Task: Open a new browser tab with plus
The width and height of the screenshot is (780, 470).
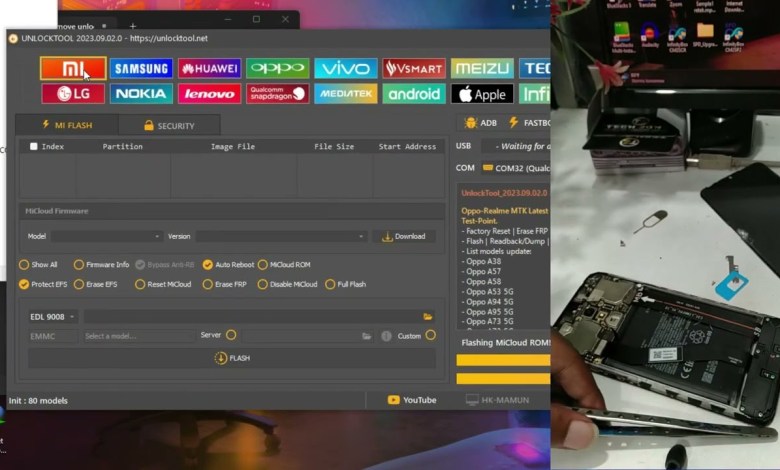Action: (132, 26)
